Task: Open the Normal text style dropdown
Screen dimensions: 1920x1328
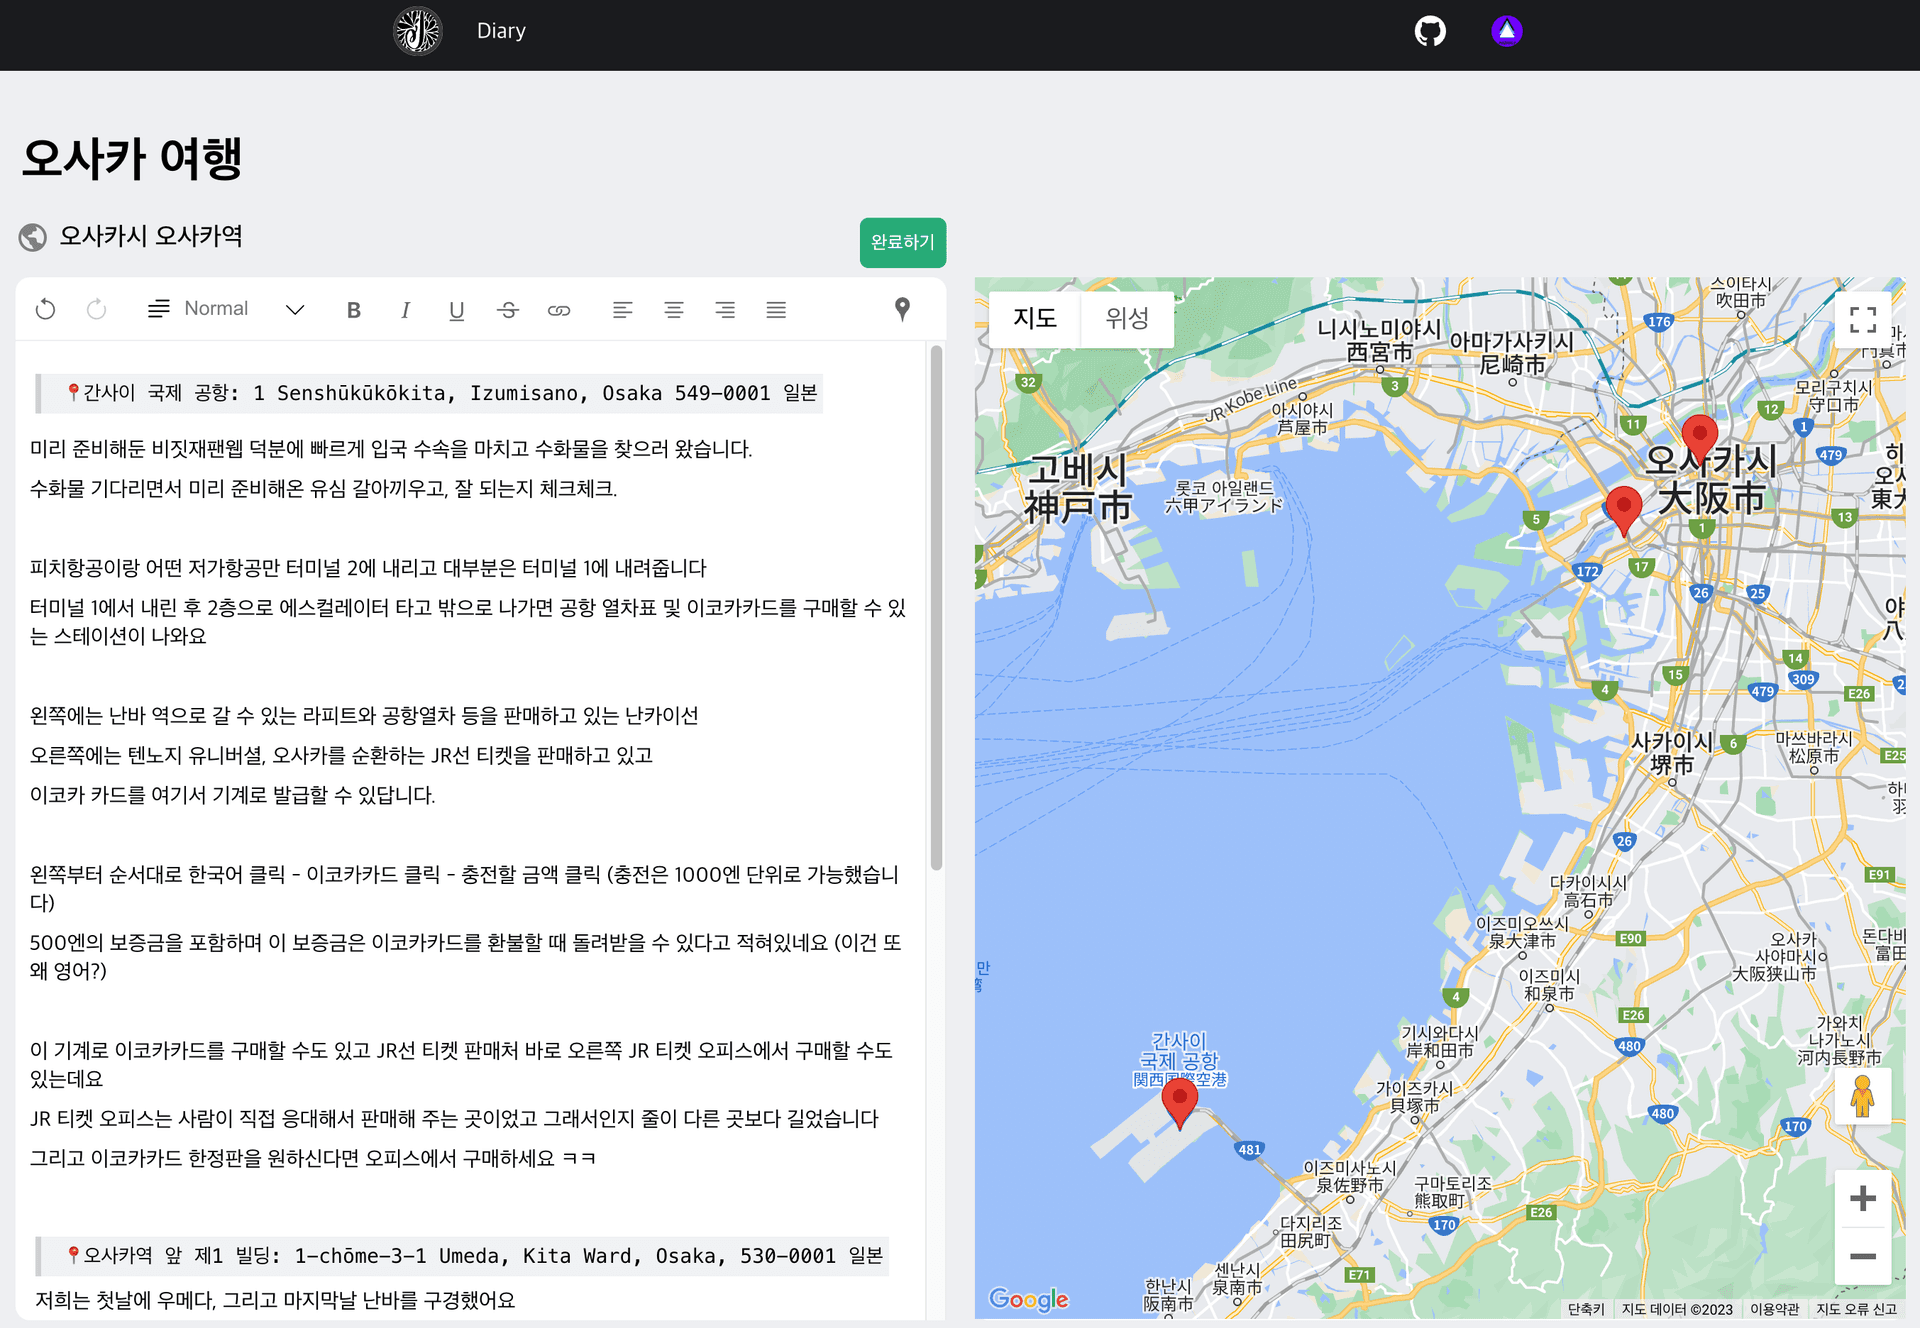Action: coord(215,308)
